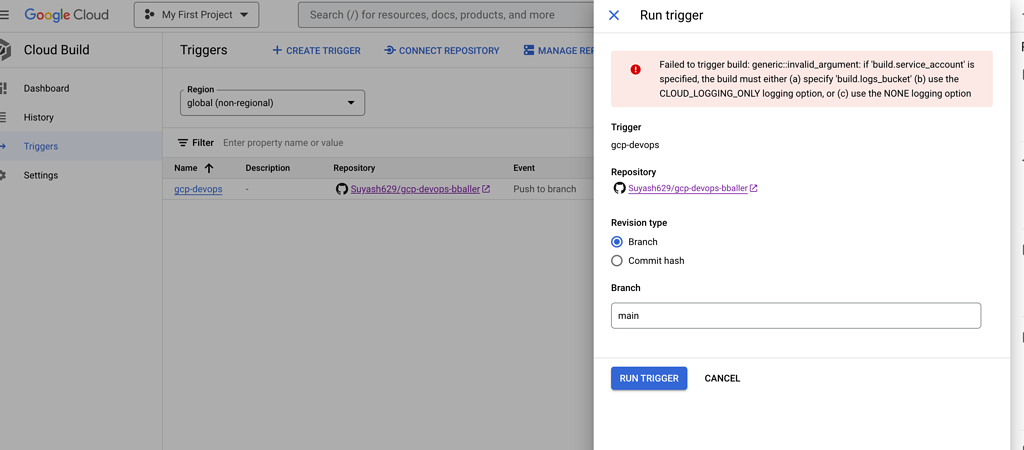The width and height of the screenshot is (1024, 450).
Task: Click the RUN TRIGGER button
Action: [x=649, y=378]
